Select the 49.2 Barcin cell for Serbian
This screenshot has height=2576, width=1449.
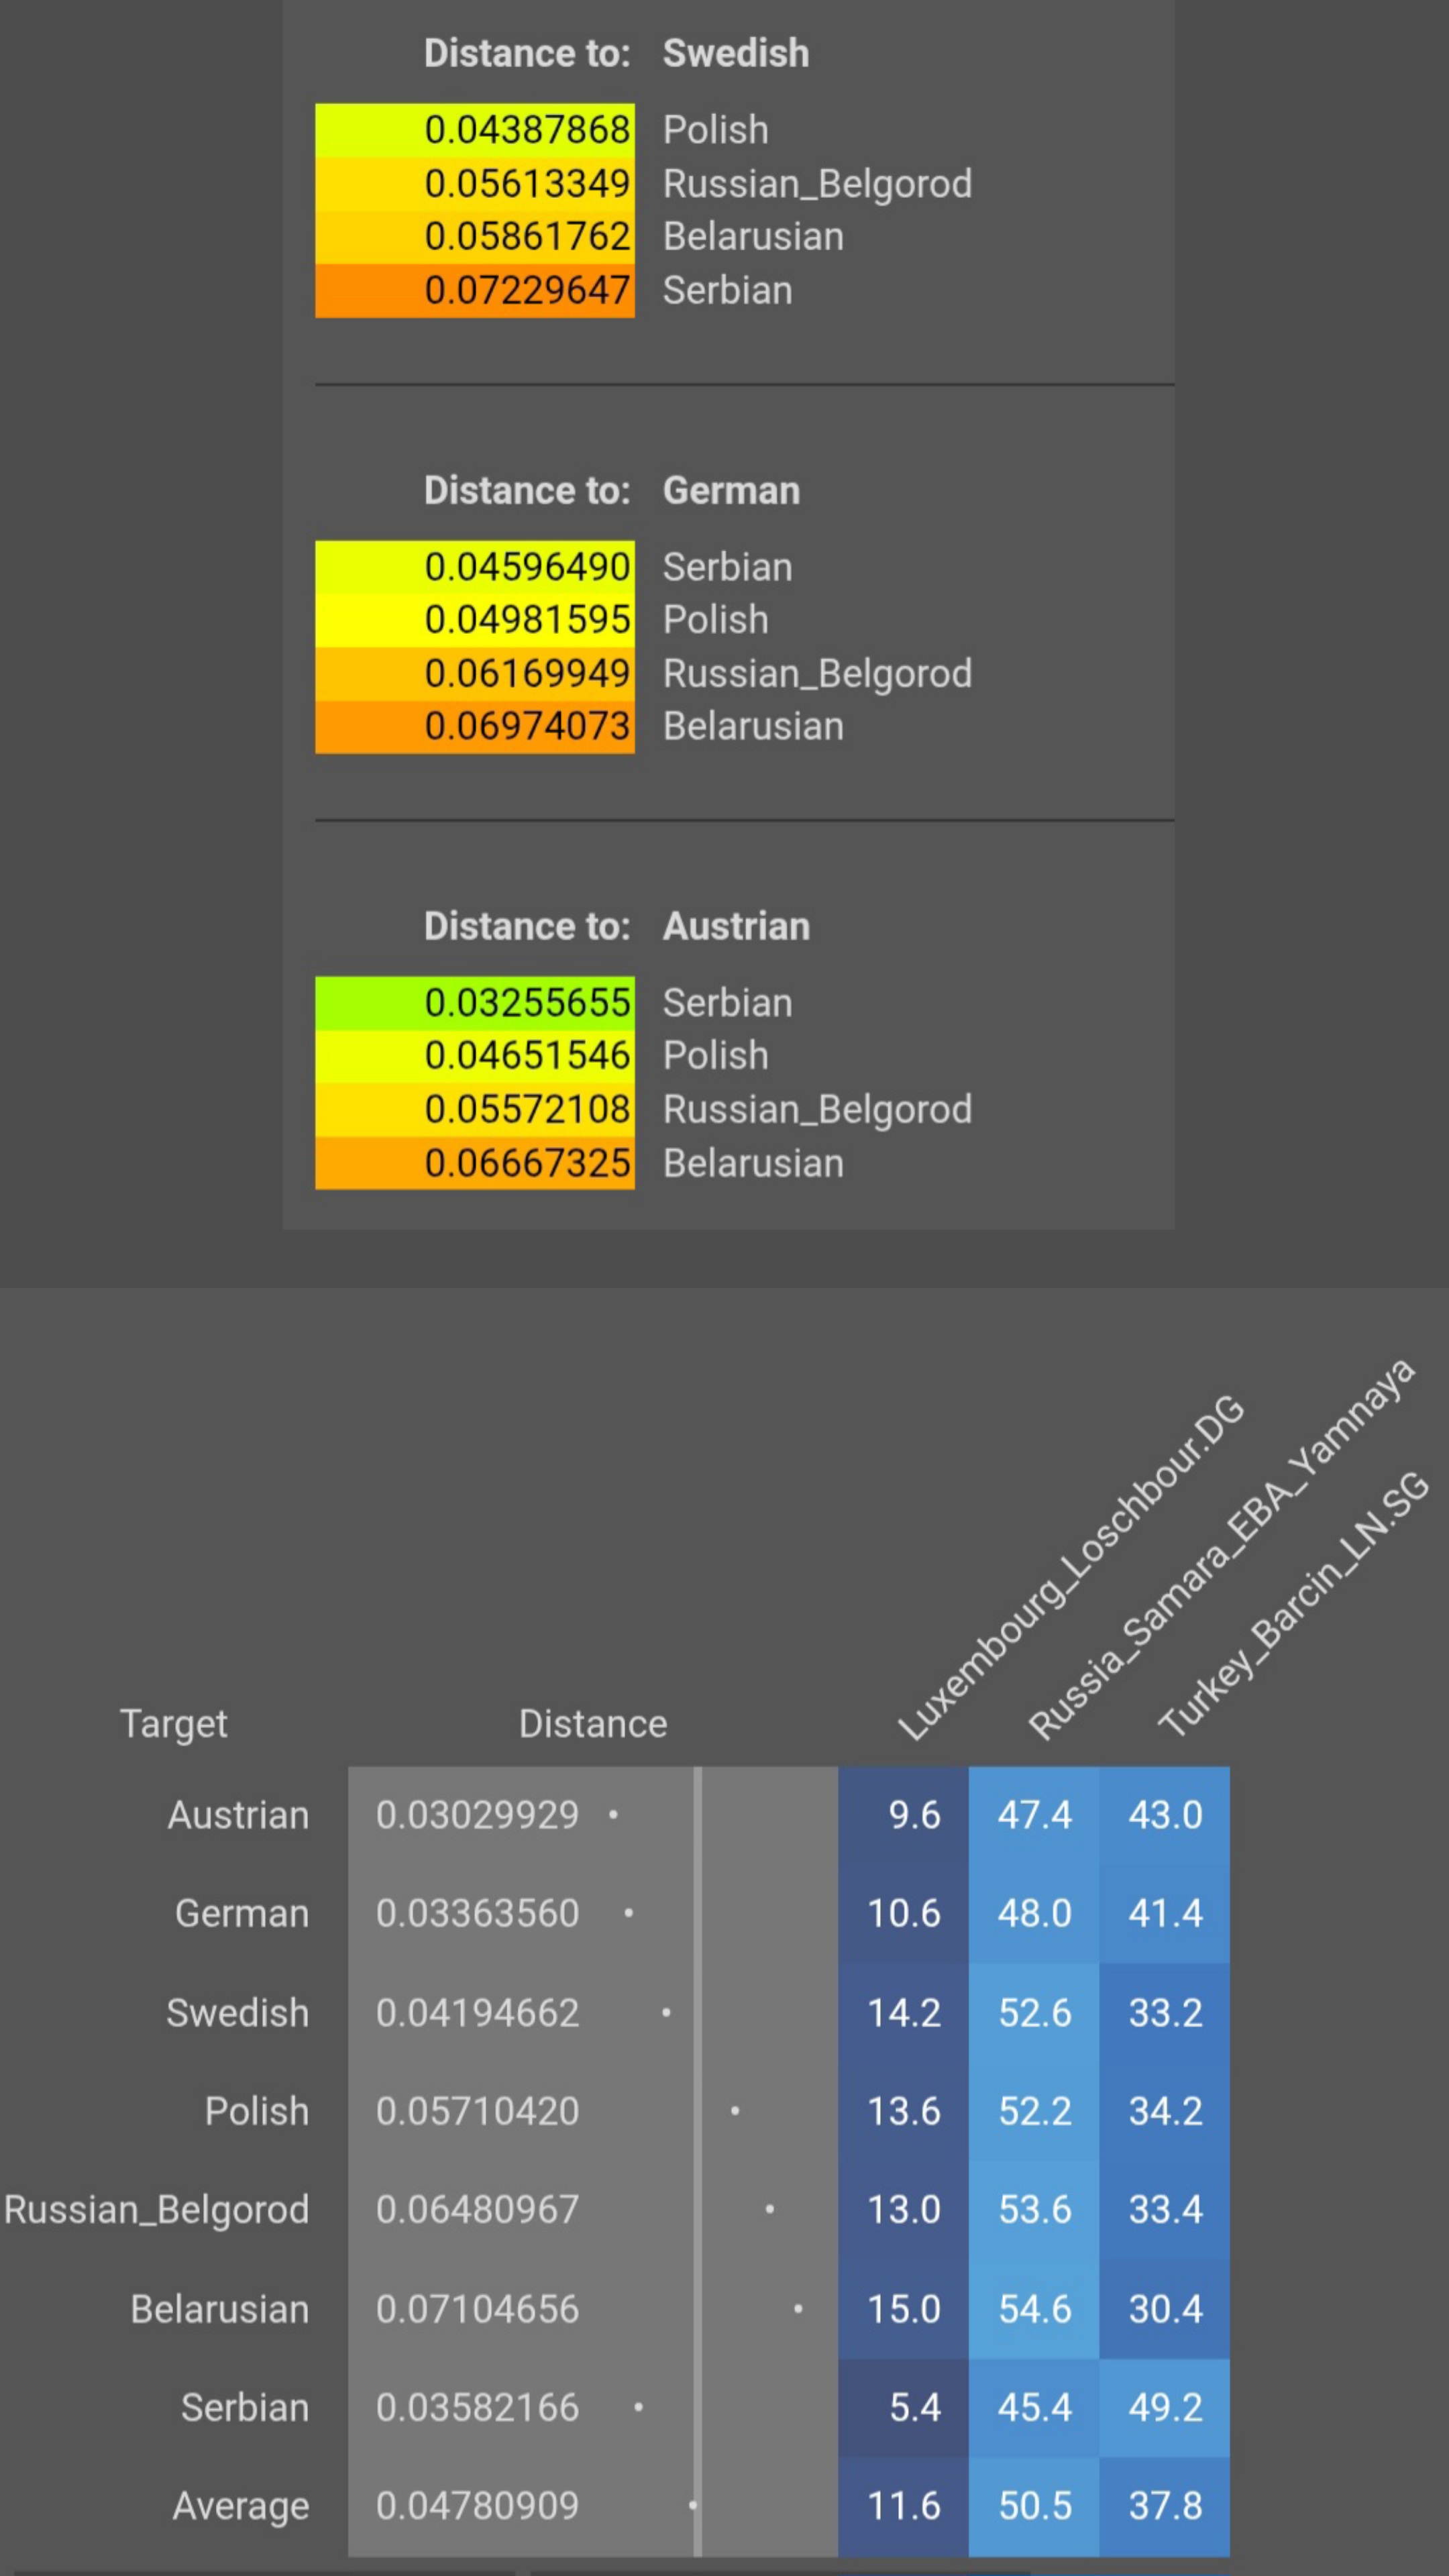coord(1164,2407)
